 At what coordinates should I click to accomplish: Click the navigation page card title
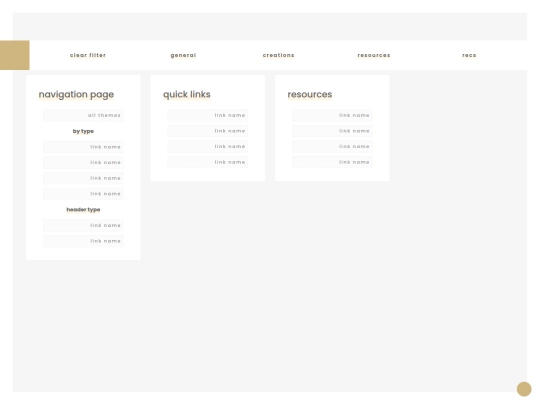click(x=76, y=94)
